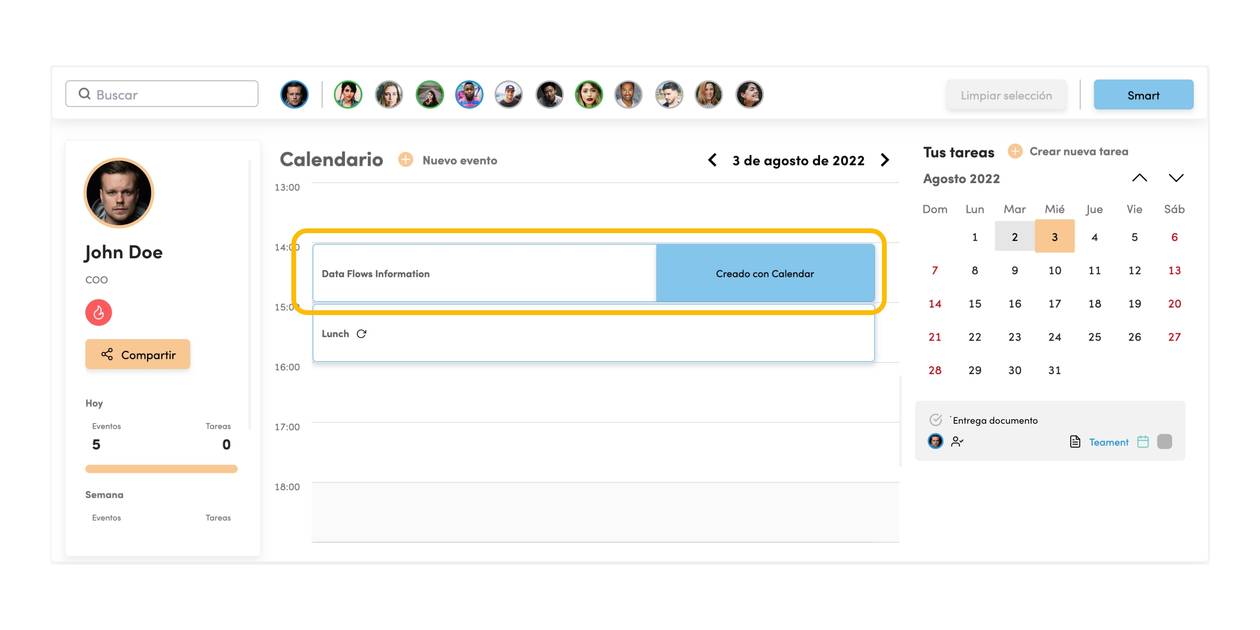The image size is (1260, 630).
Task: Click the Compartir share button
Action: click(x=137, y=354)
